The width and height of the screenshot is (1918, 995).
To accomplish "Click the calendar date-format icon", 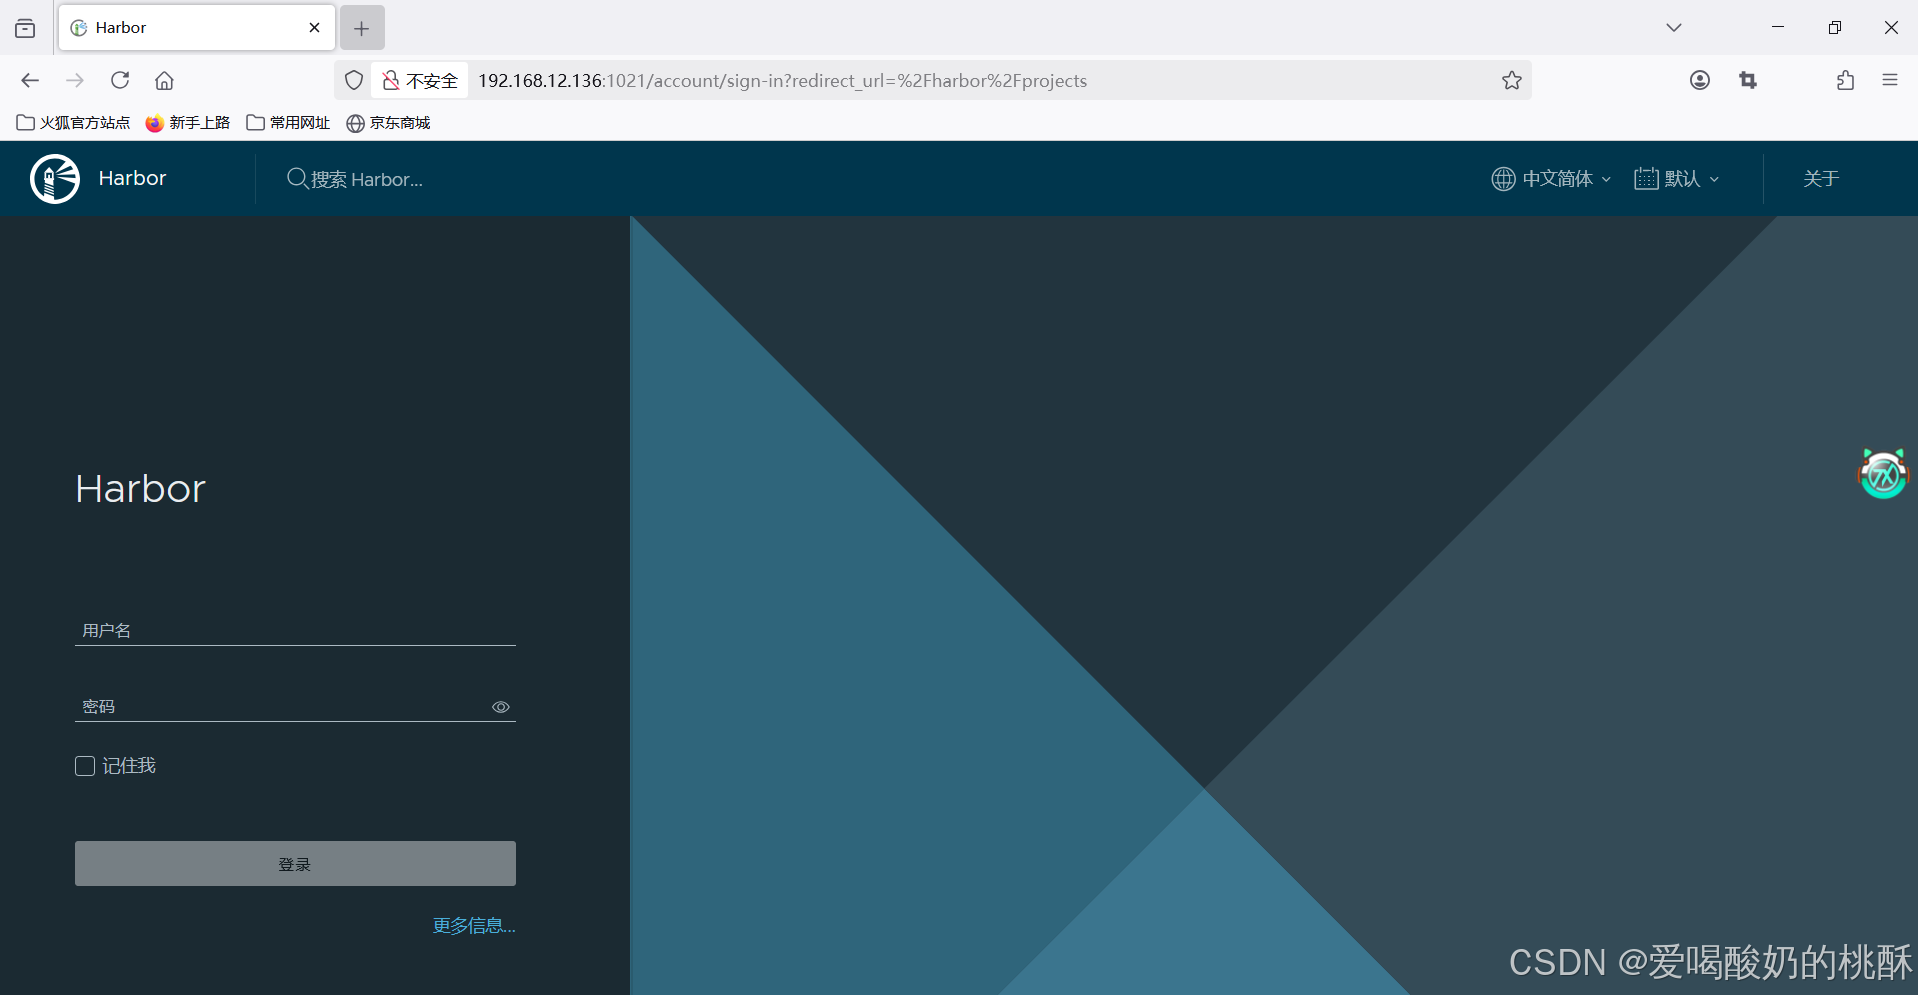I will coord(1646,179).
